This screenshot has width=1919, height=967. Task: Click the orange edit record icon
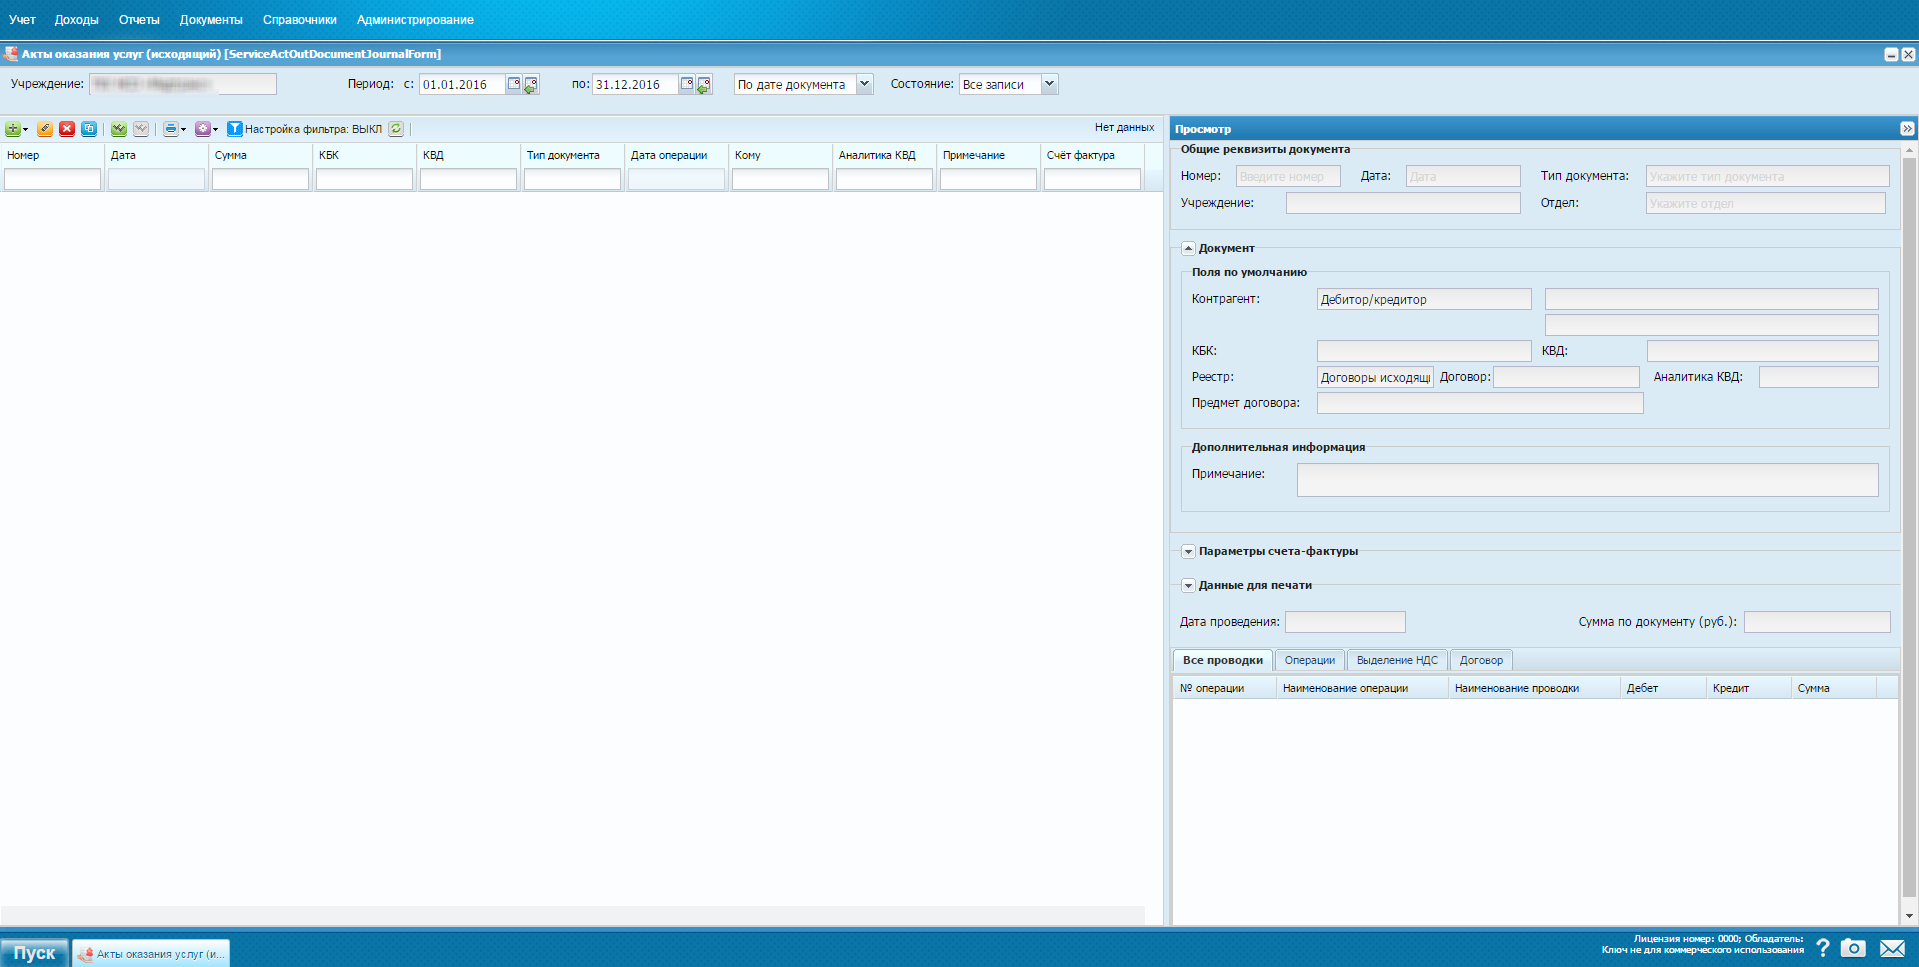click(45, 129)
